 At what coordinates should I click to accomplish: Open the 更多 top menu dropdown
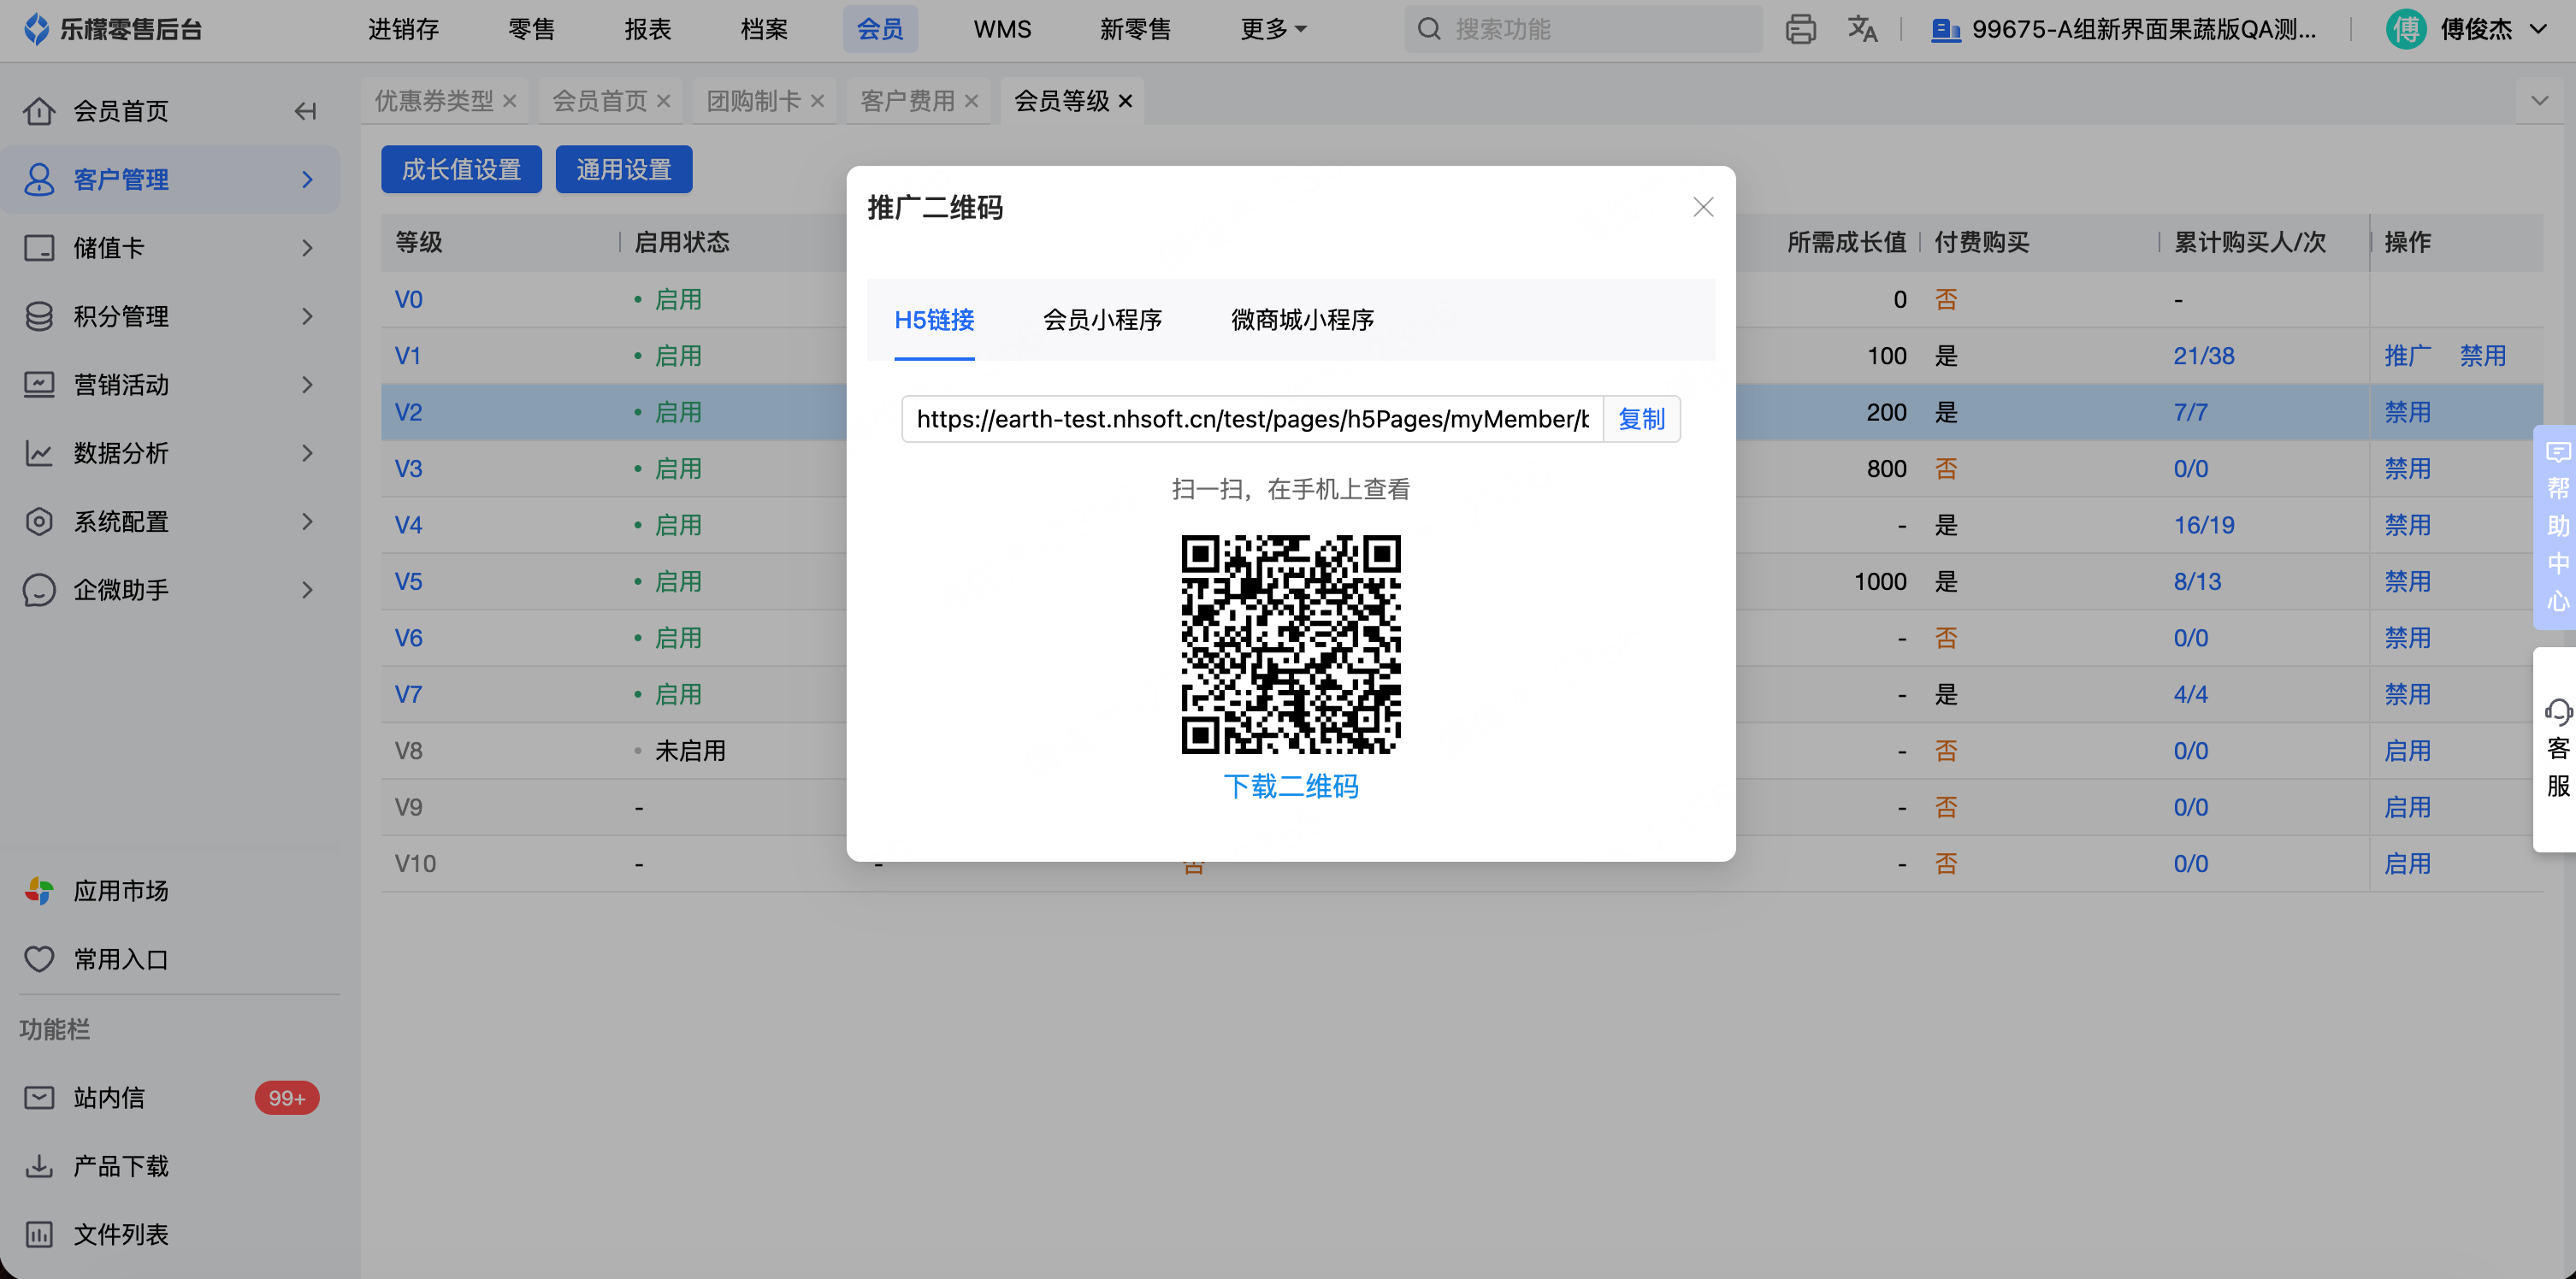pyautogui.click(x=1272, y=29)
